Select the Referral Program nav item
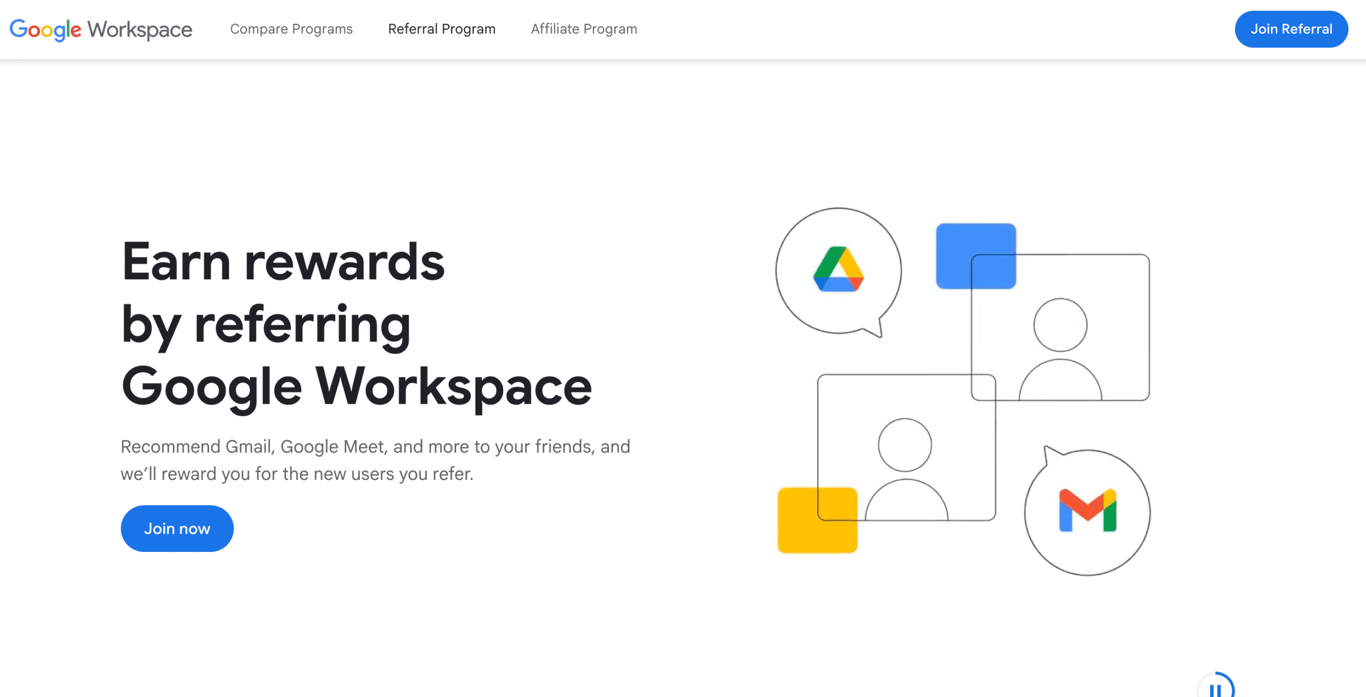Image resolution: width=1366 pixels, height=697 pixels. point(442,29)
